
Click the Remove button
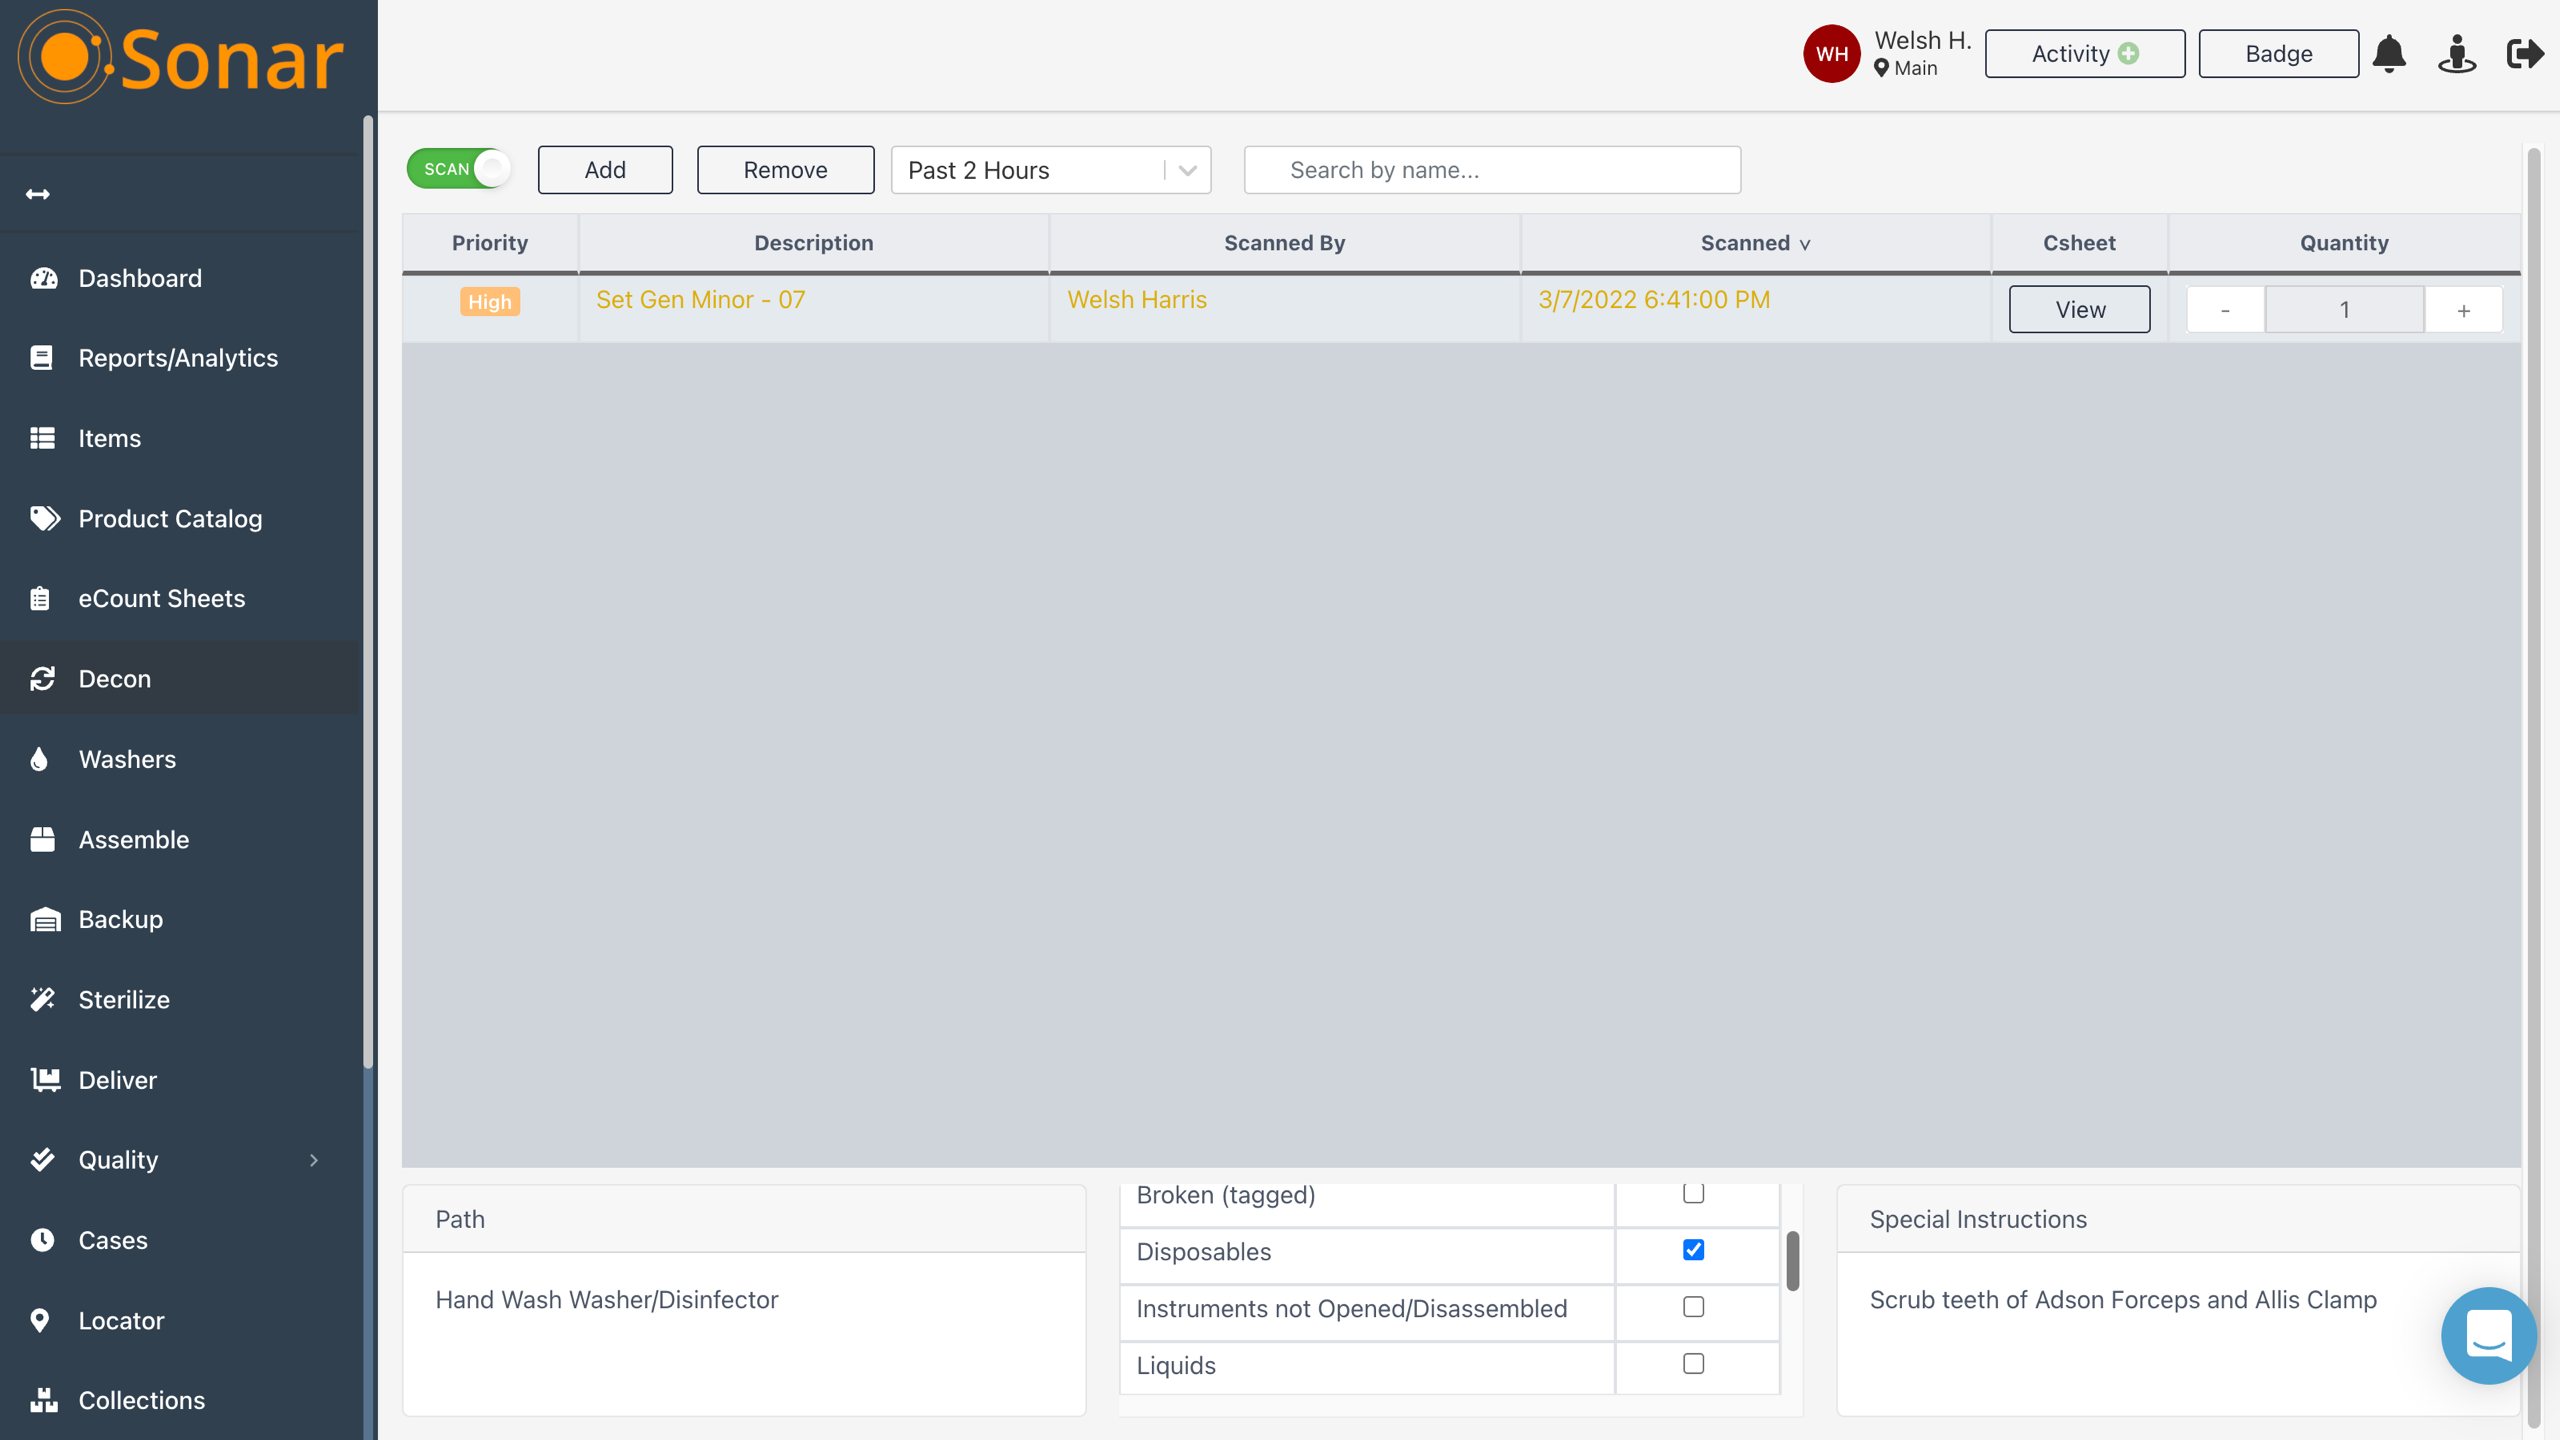coord(785,170)
